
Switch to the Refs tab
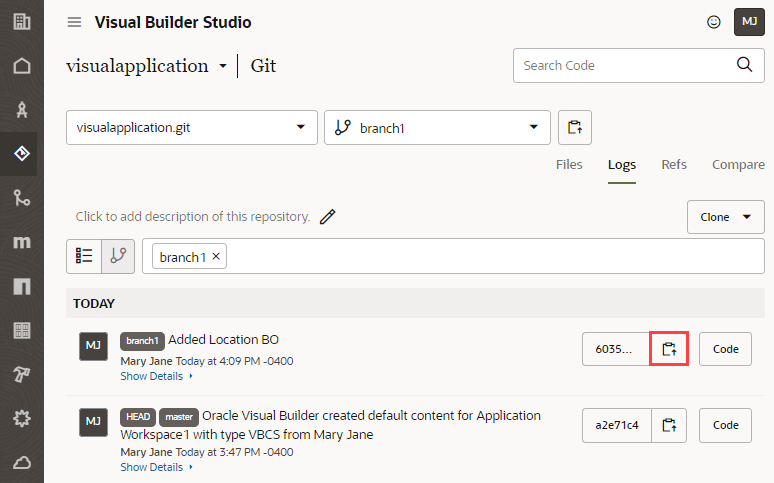[x=674, y=164]
